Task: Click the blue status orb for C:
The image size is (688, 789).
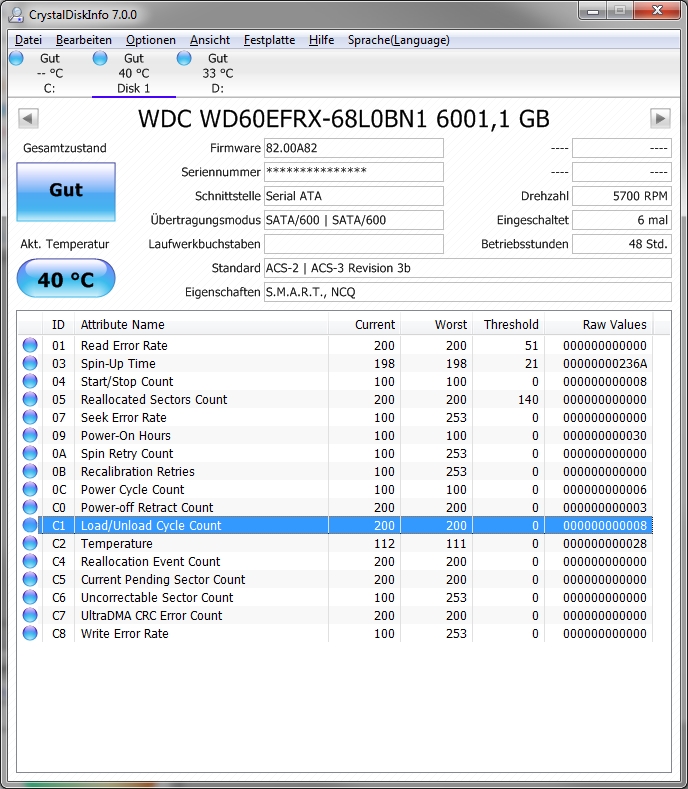Action: (x=17, y=58)
